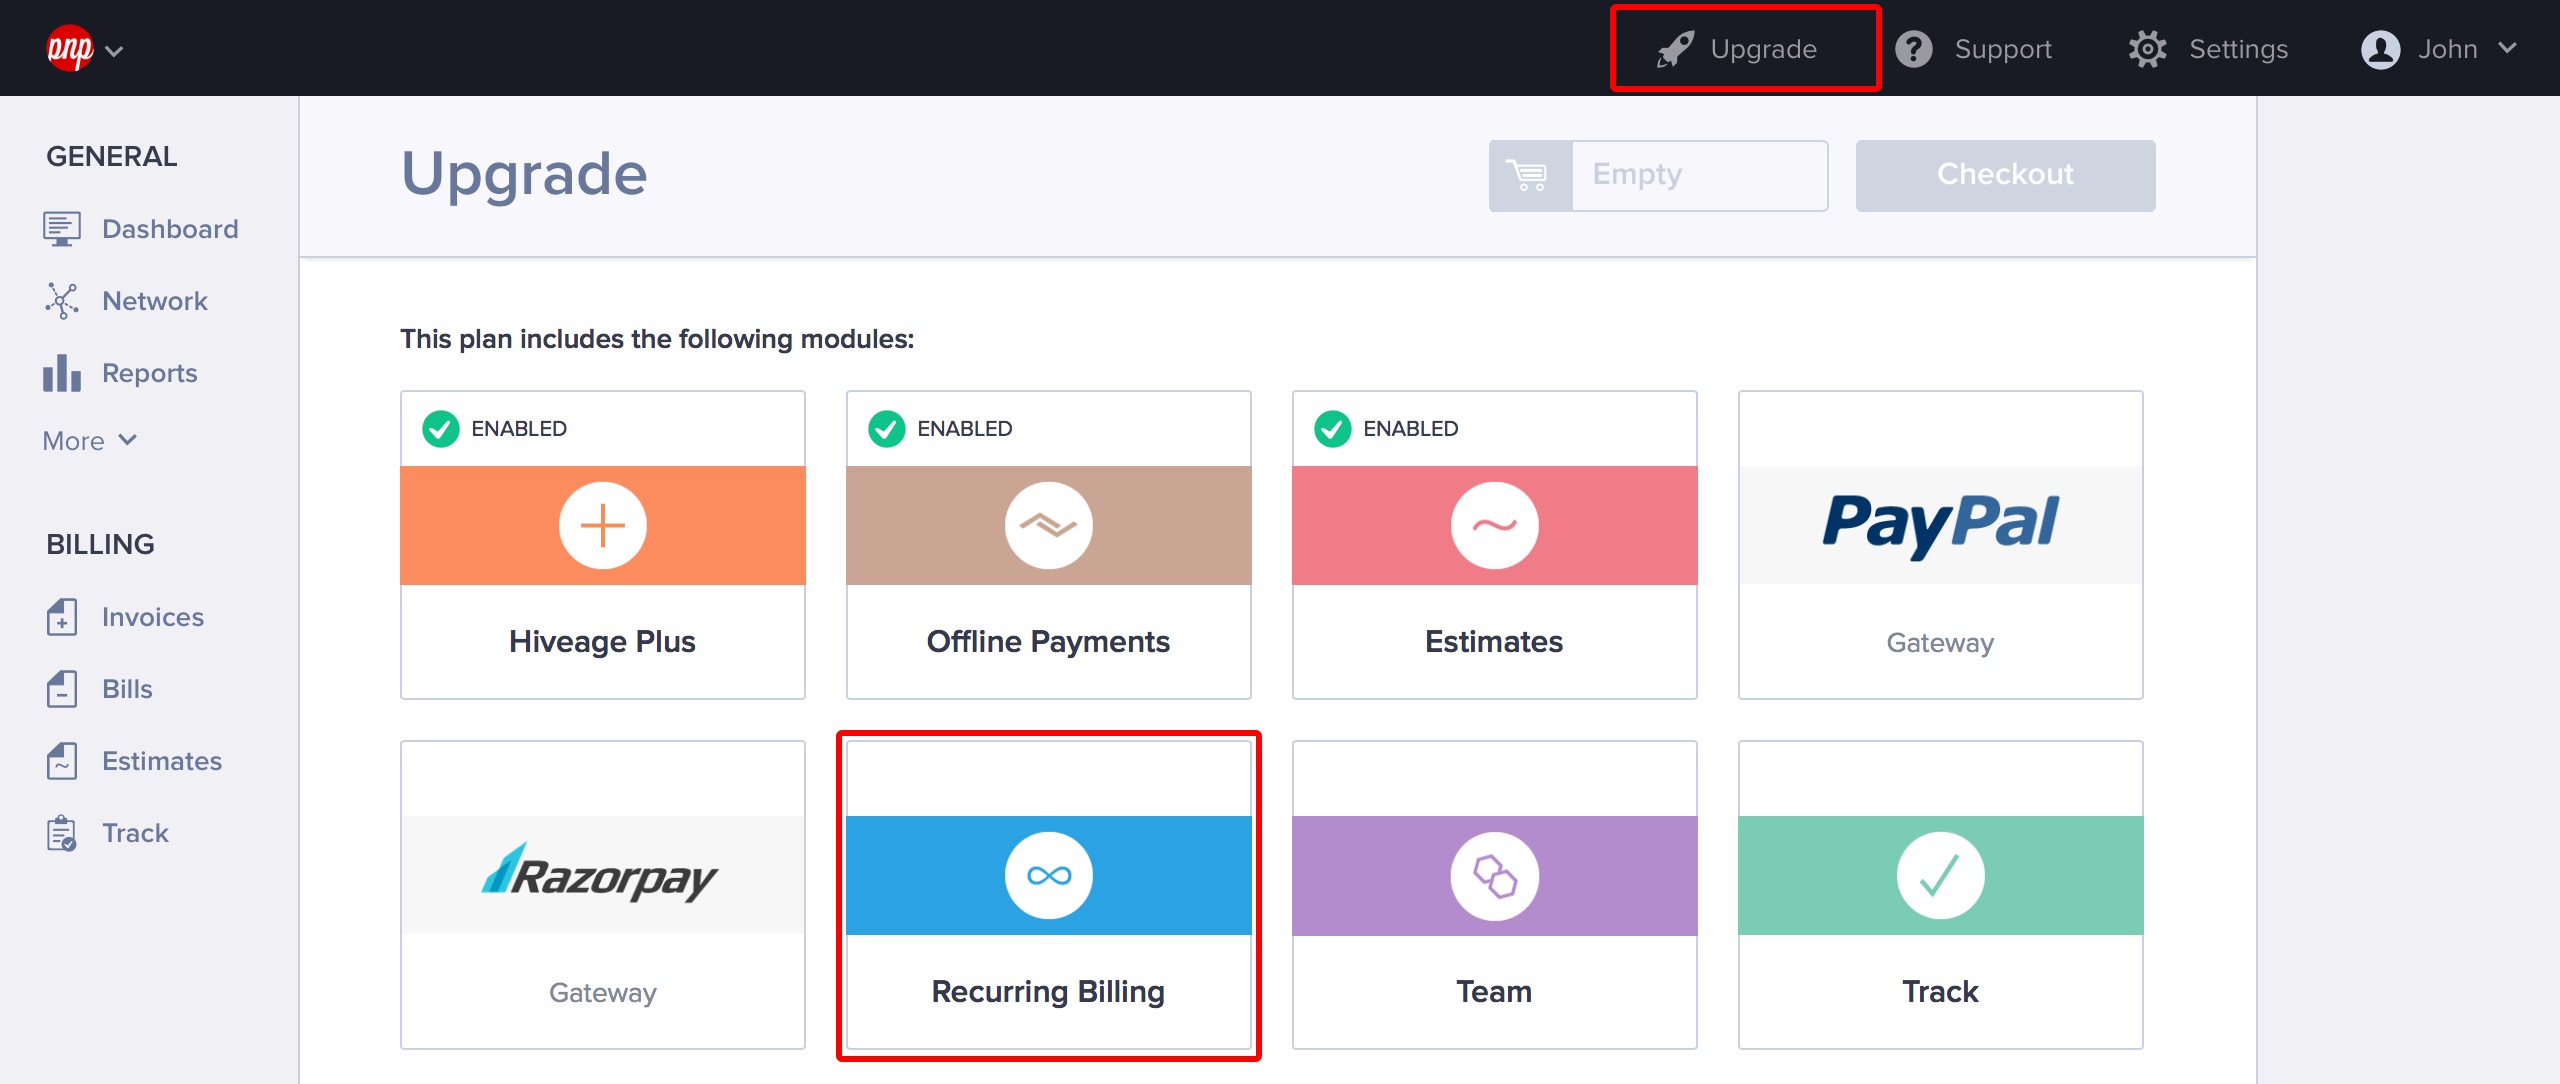Click the Reports bar chart icon
This screenshot has height=1084, width=2560.
(x=61, y=373)
